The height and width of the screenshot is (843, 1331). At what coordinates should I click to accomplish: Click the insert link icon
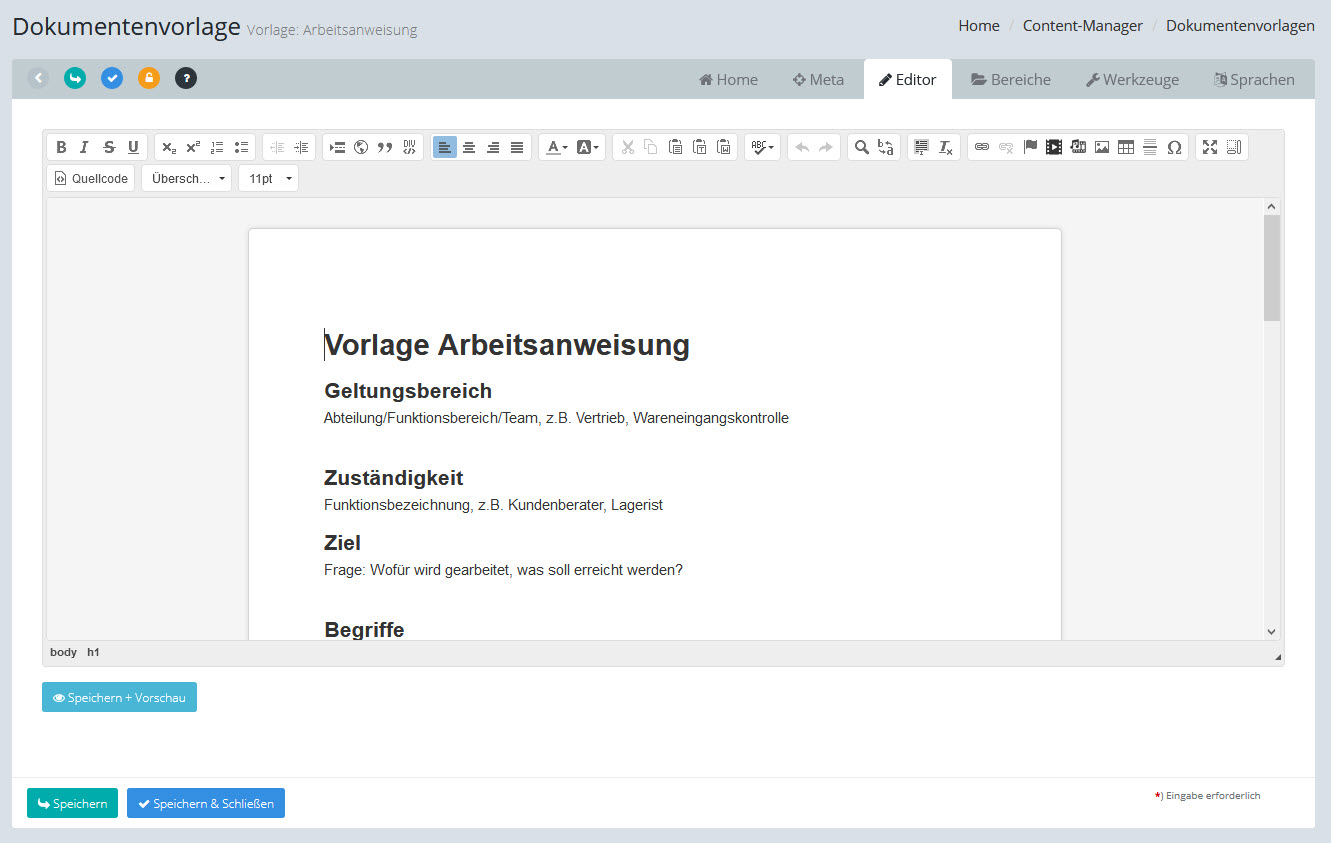click(982, 147)
